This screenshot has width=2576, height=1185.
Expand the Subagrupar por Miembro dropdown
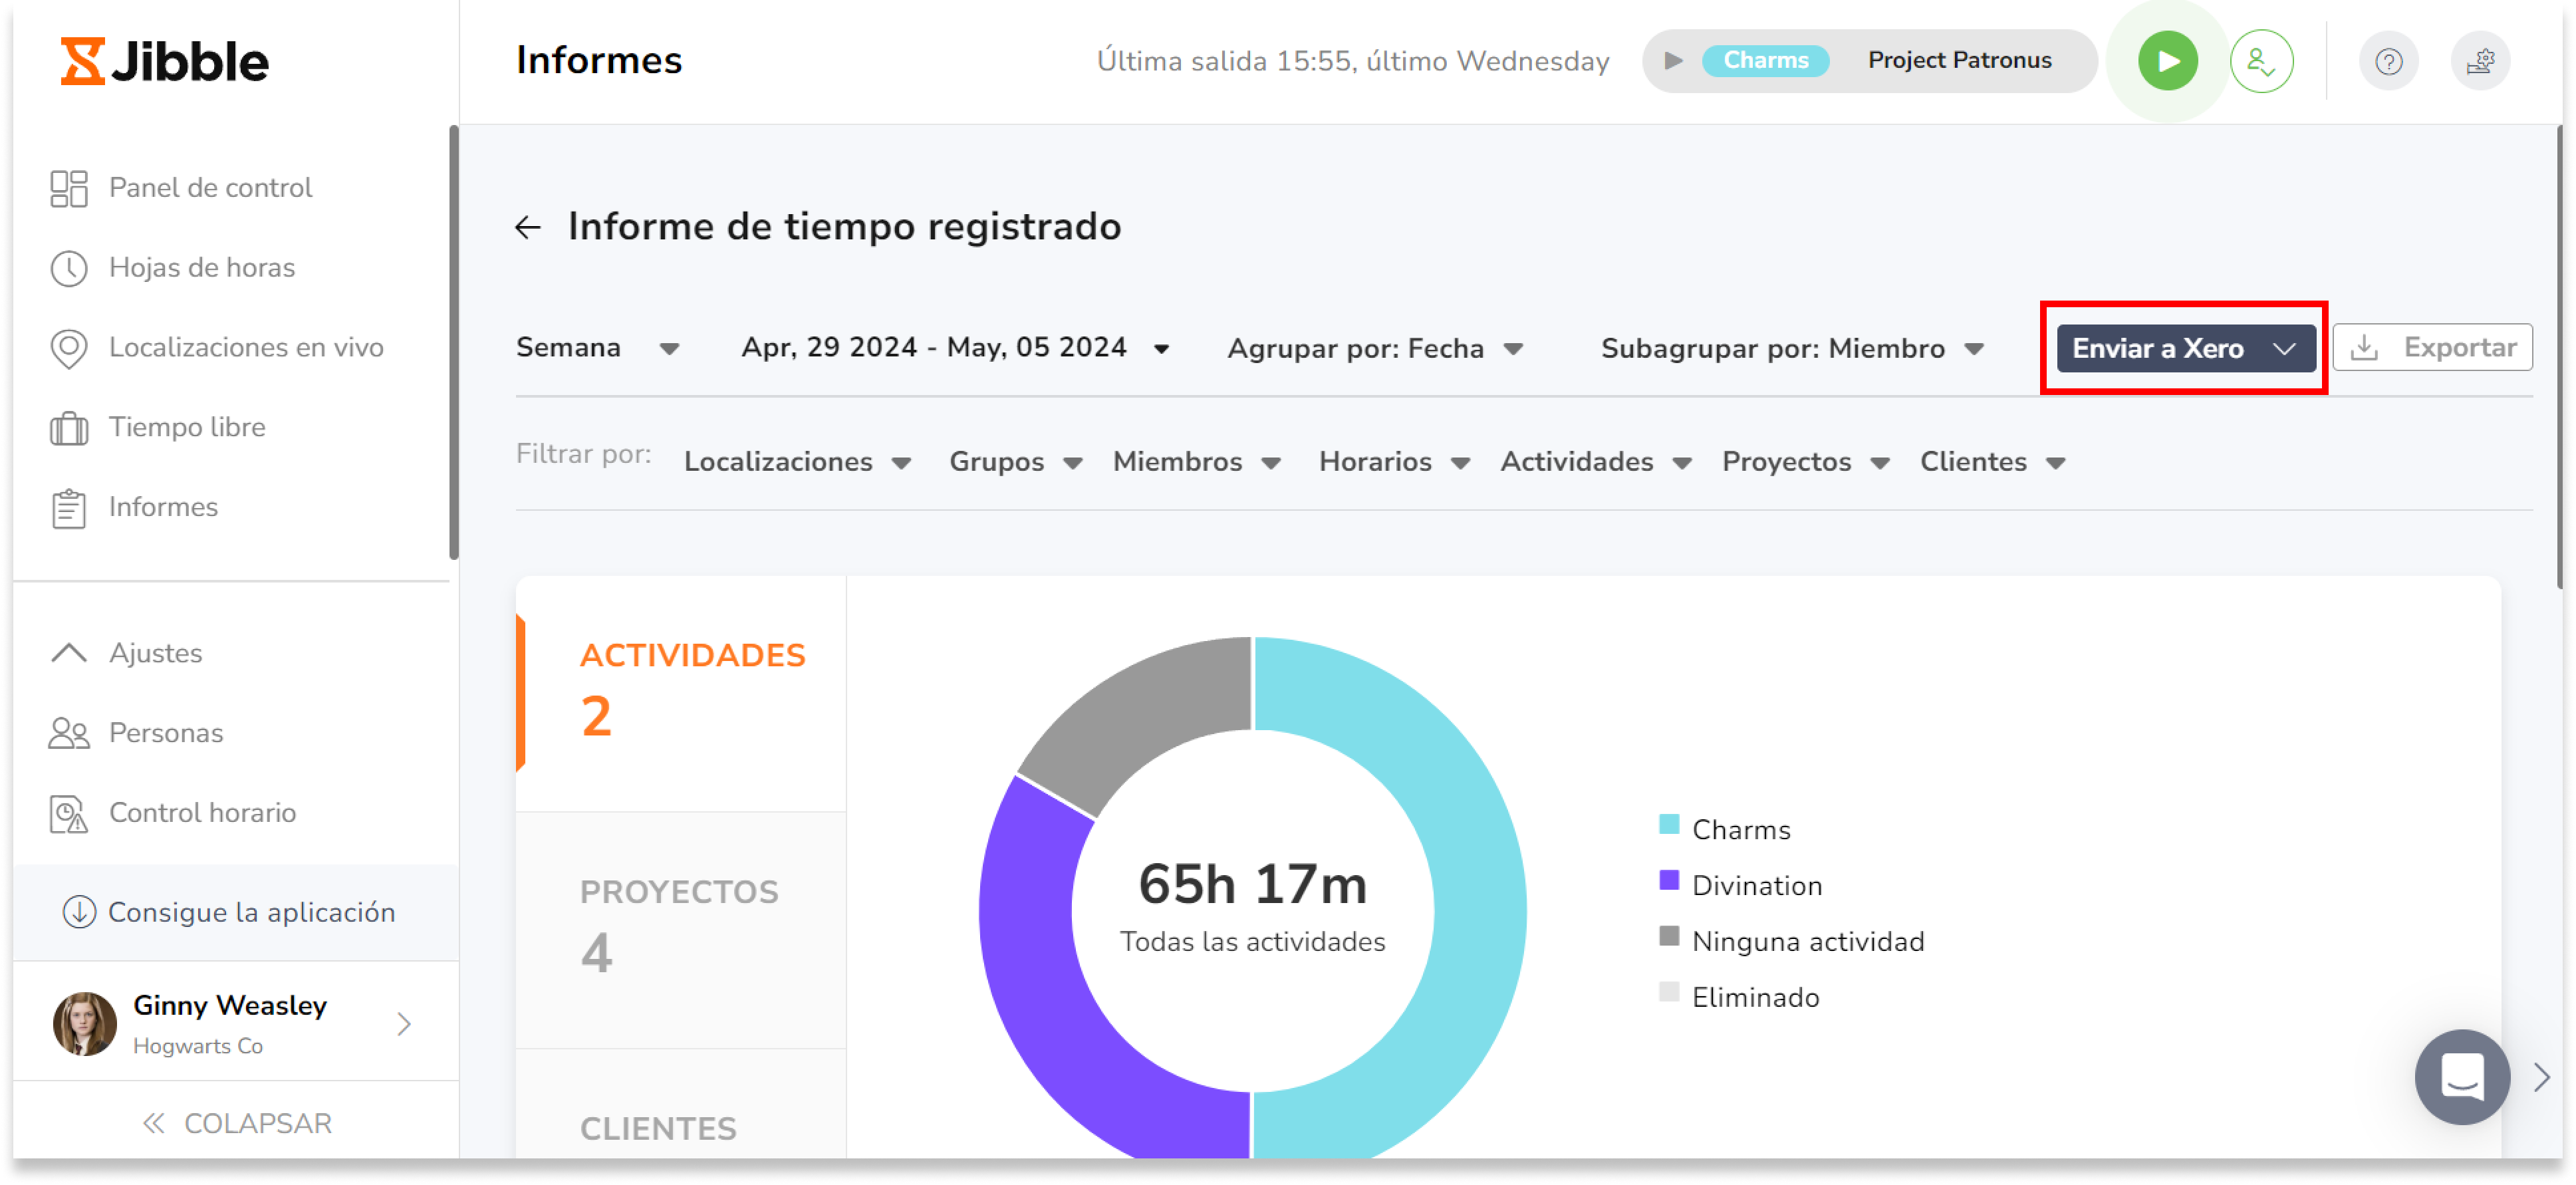1973,348
